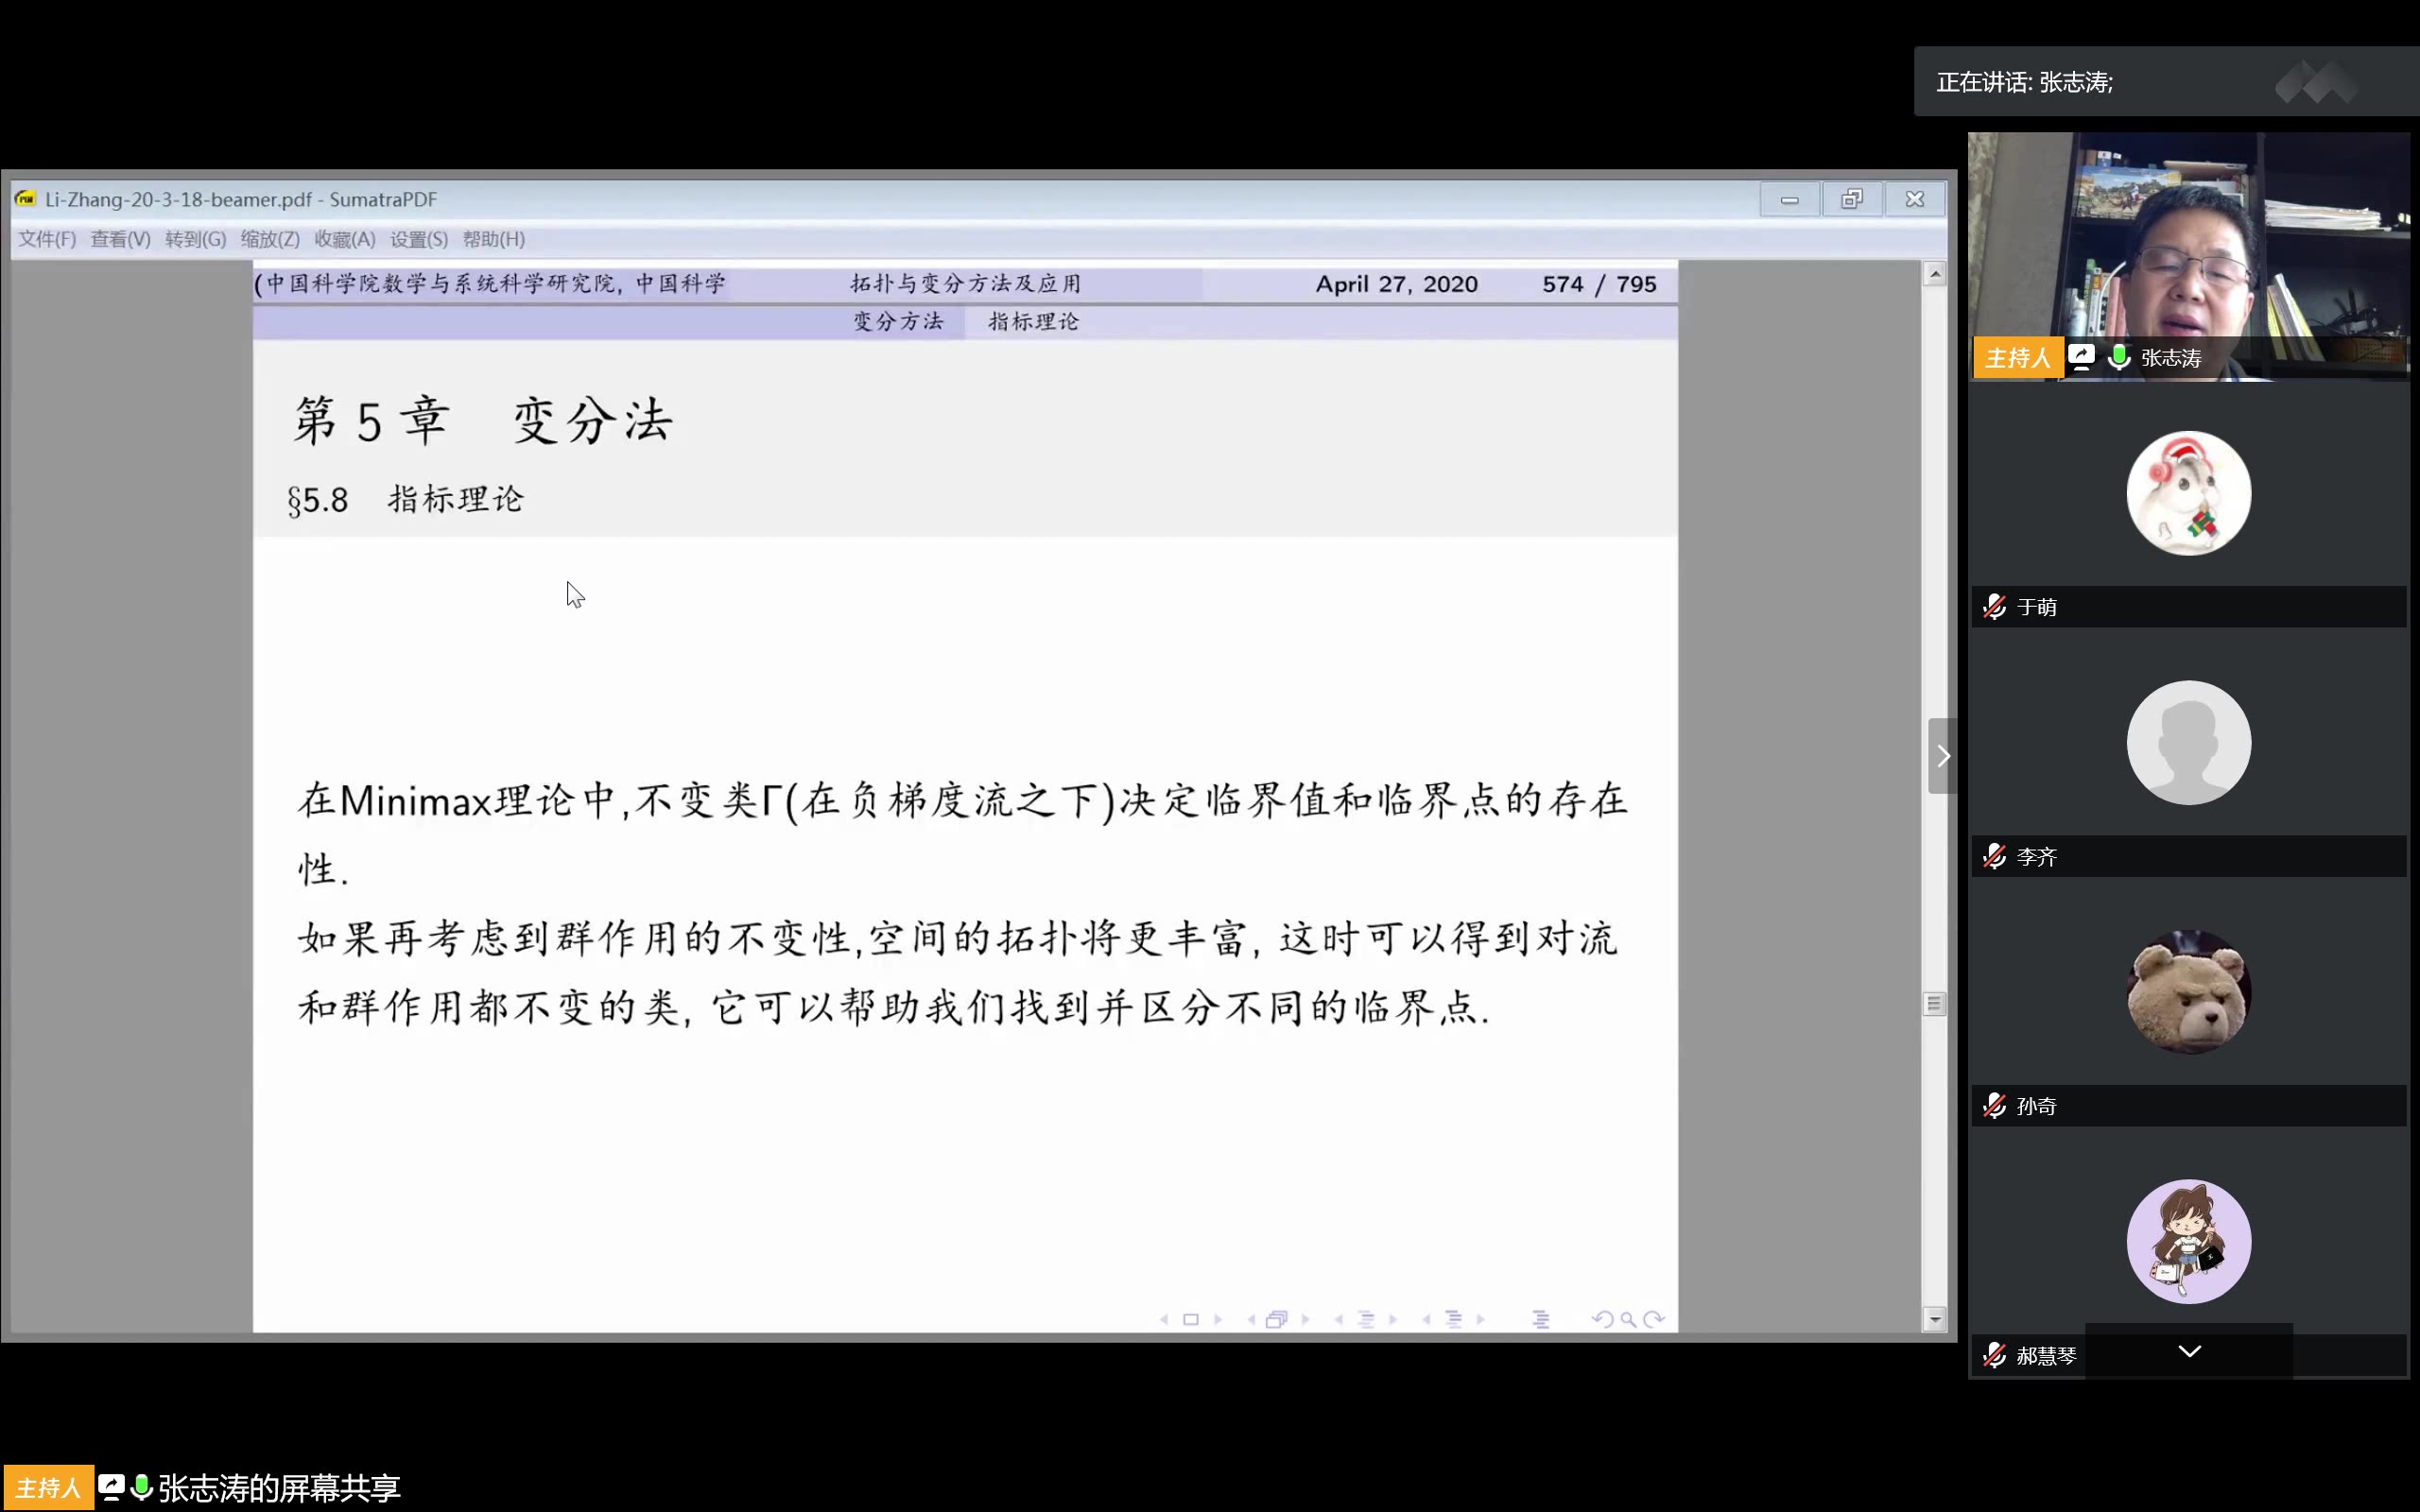Click the scrollbar down arrow in SumatraPDF
This screenshot has height=1512, width=2420.
pyautogui.click(x=1936, y=1320)
